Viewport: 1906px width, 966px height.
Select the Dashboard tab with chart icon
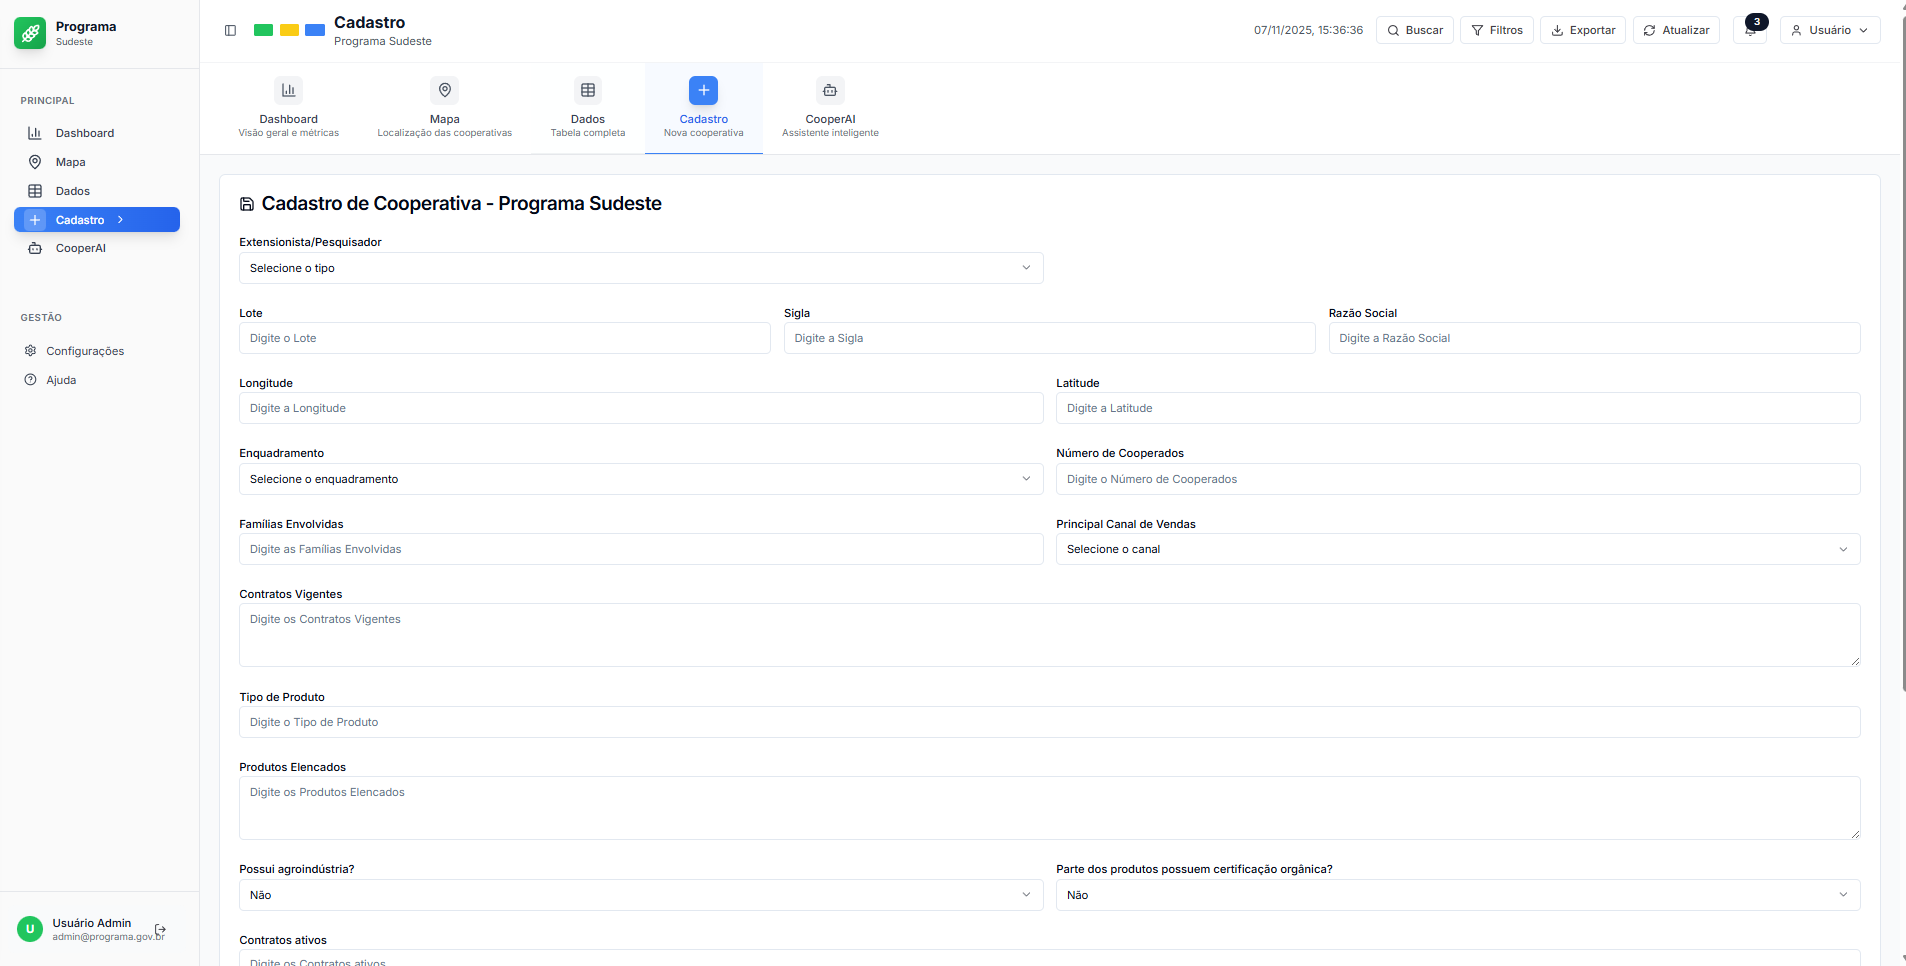pyautogui.click(x=288, y=107)
